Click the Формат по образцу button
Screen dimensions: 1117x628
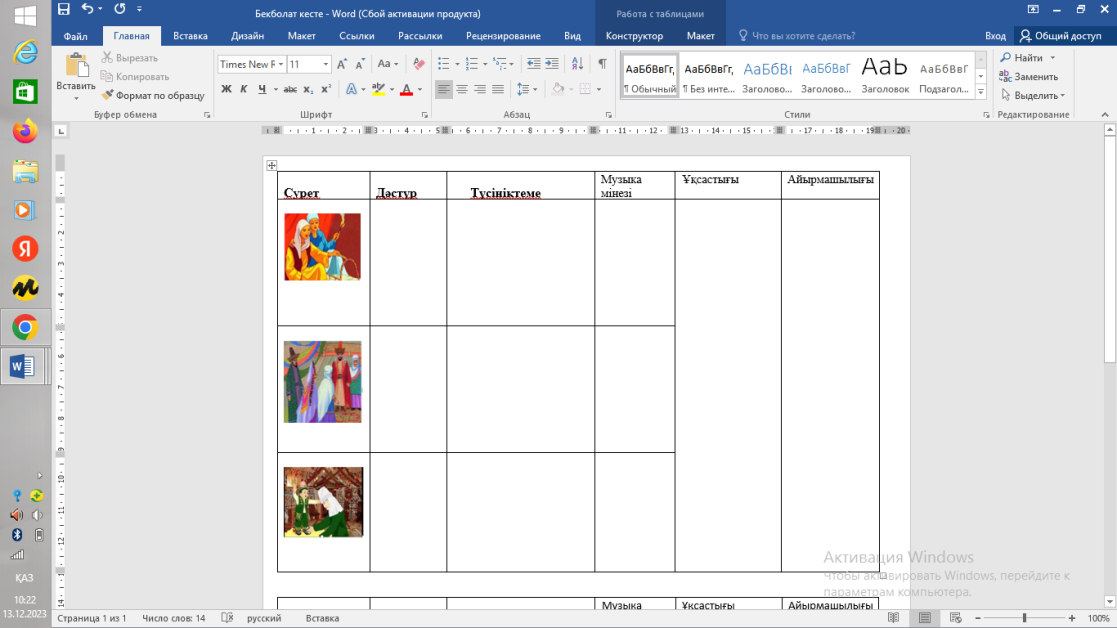pyautogui.click(x=153, y=96)
